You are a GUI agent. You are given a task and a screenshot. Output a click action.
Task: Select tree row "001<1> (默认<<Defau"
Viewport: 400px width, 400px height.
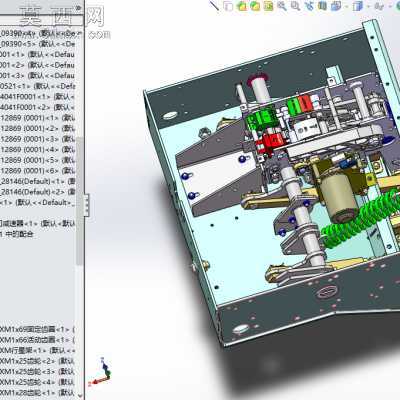tap(37, 55)
